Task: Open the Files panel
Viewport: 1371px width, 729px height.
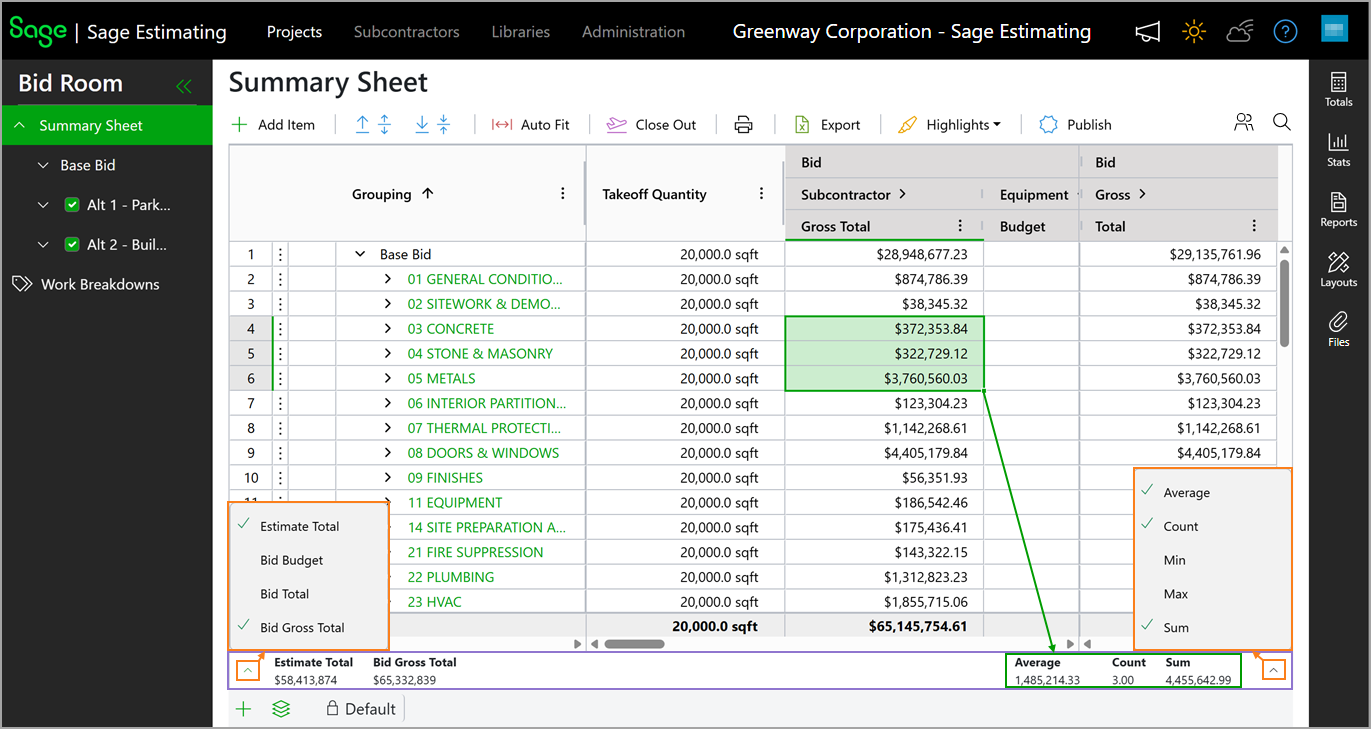Action: [1338, 329]
